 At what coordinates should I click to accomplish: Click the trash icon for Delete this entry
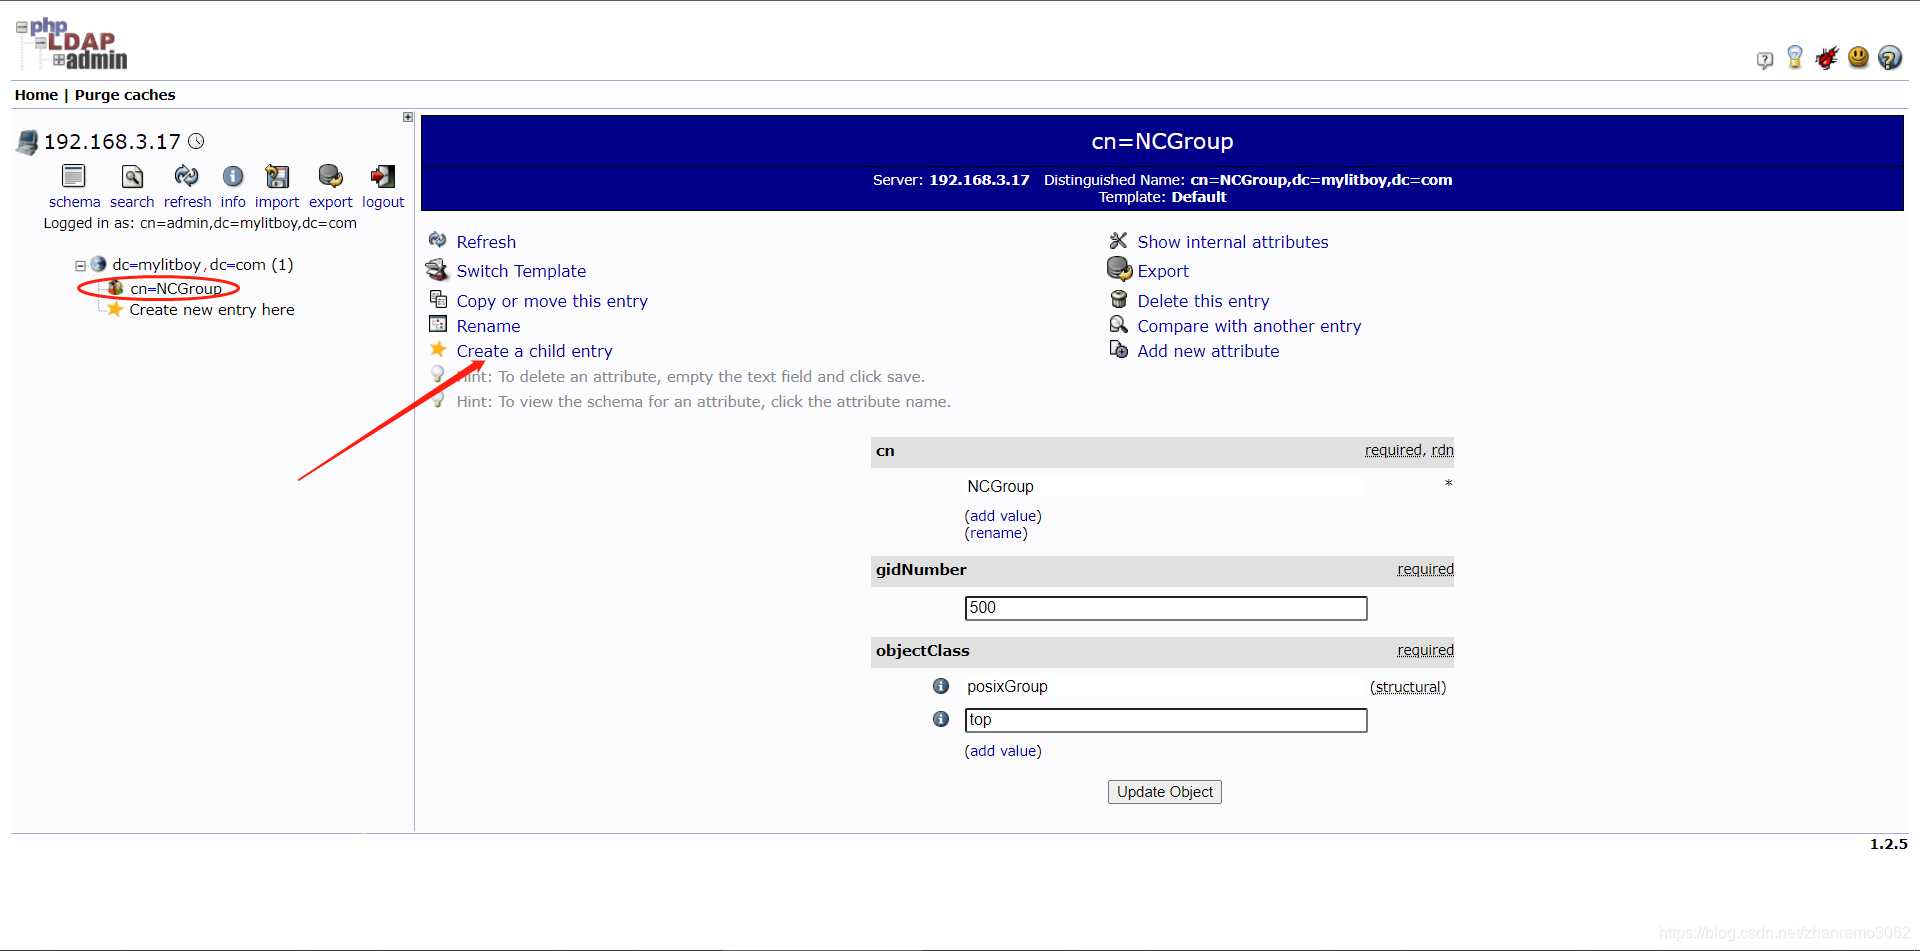tap(1119, 299)
